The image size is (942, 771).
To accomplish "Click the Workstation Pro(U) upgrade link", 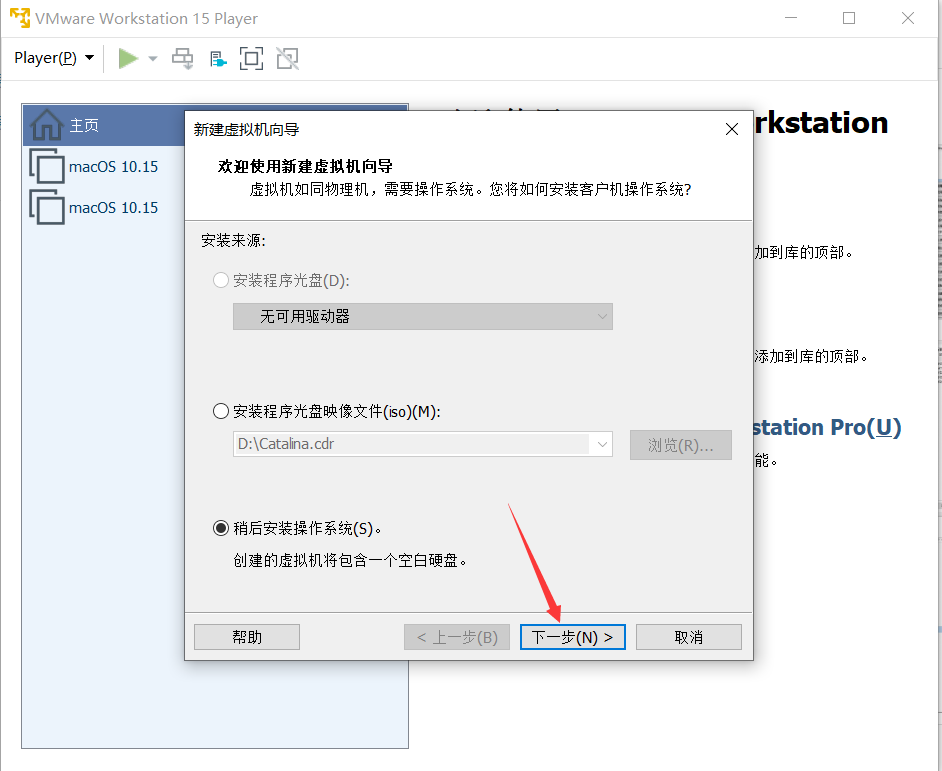I will (x=827, y=427).
